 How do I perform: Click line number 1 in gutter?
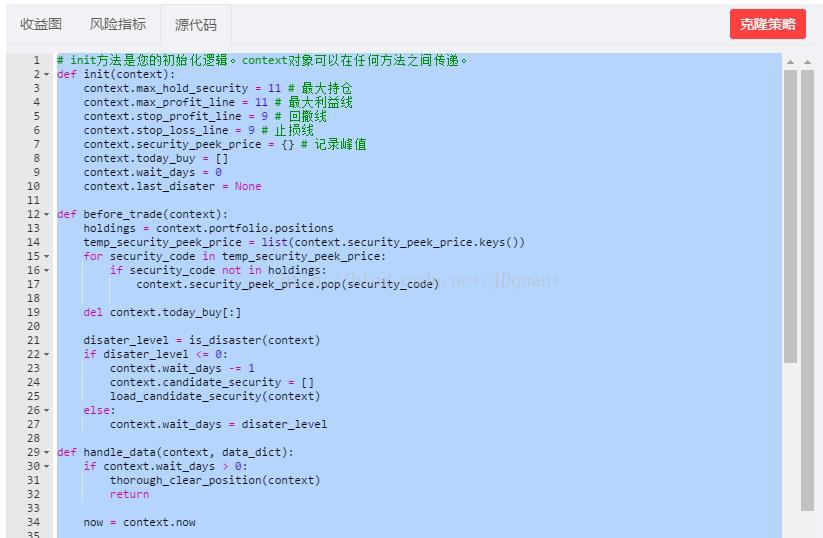coord(37,60)
